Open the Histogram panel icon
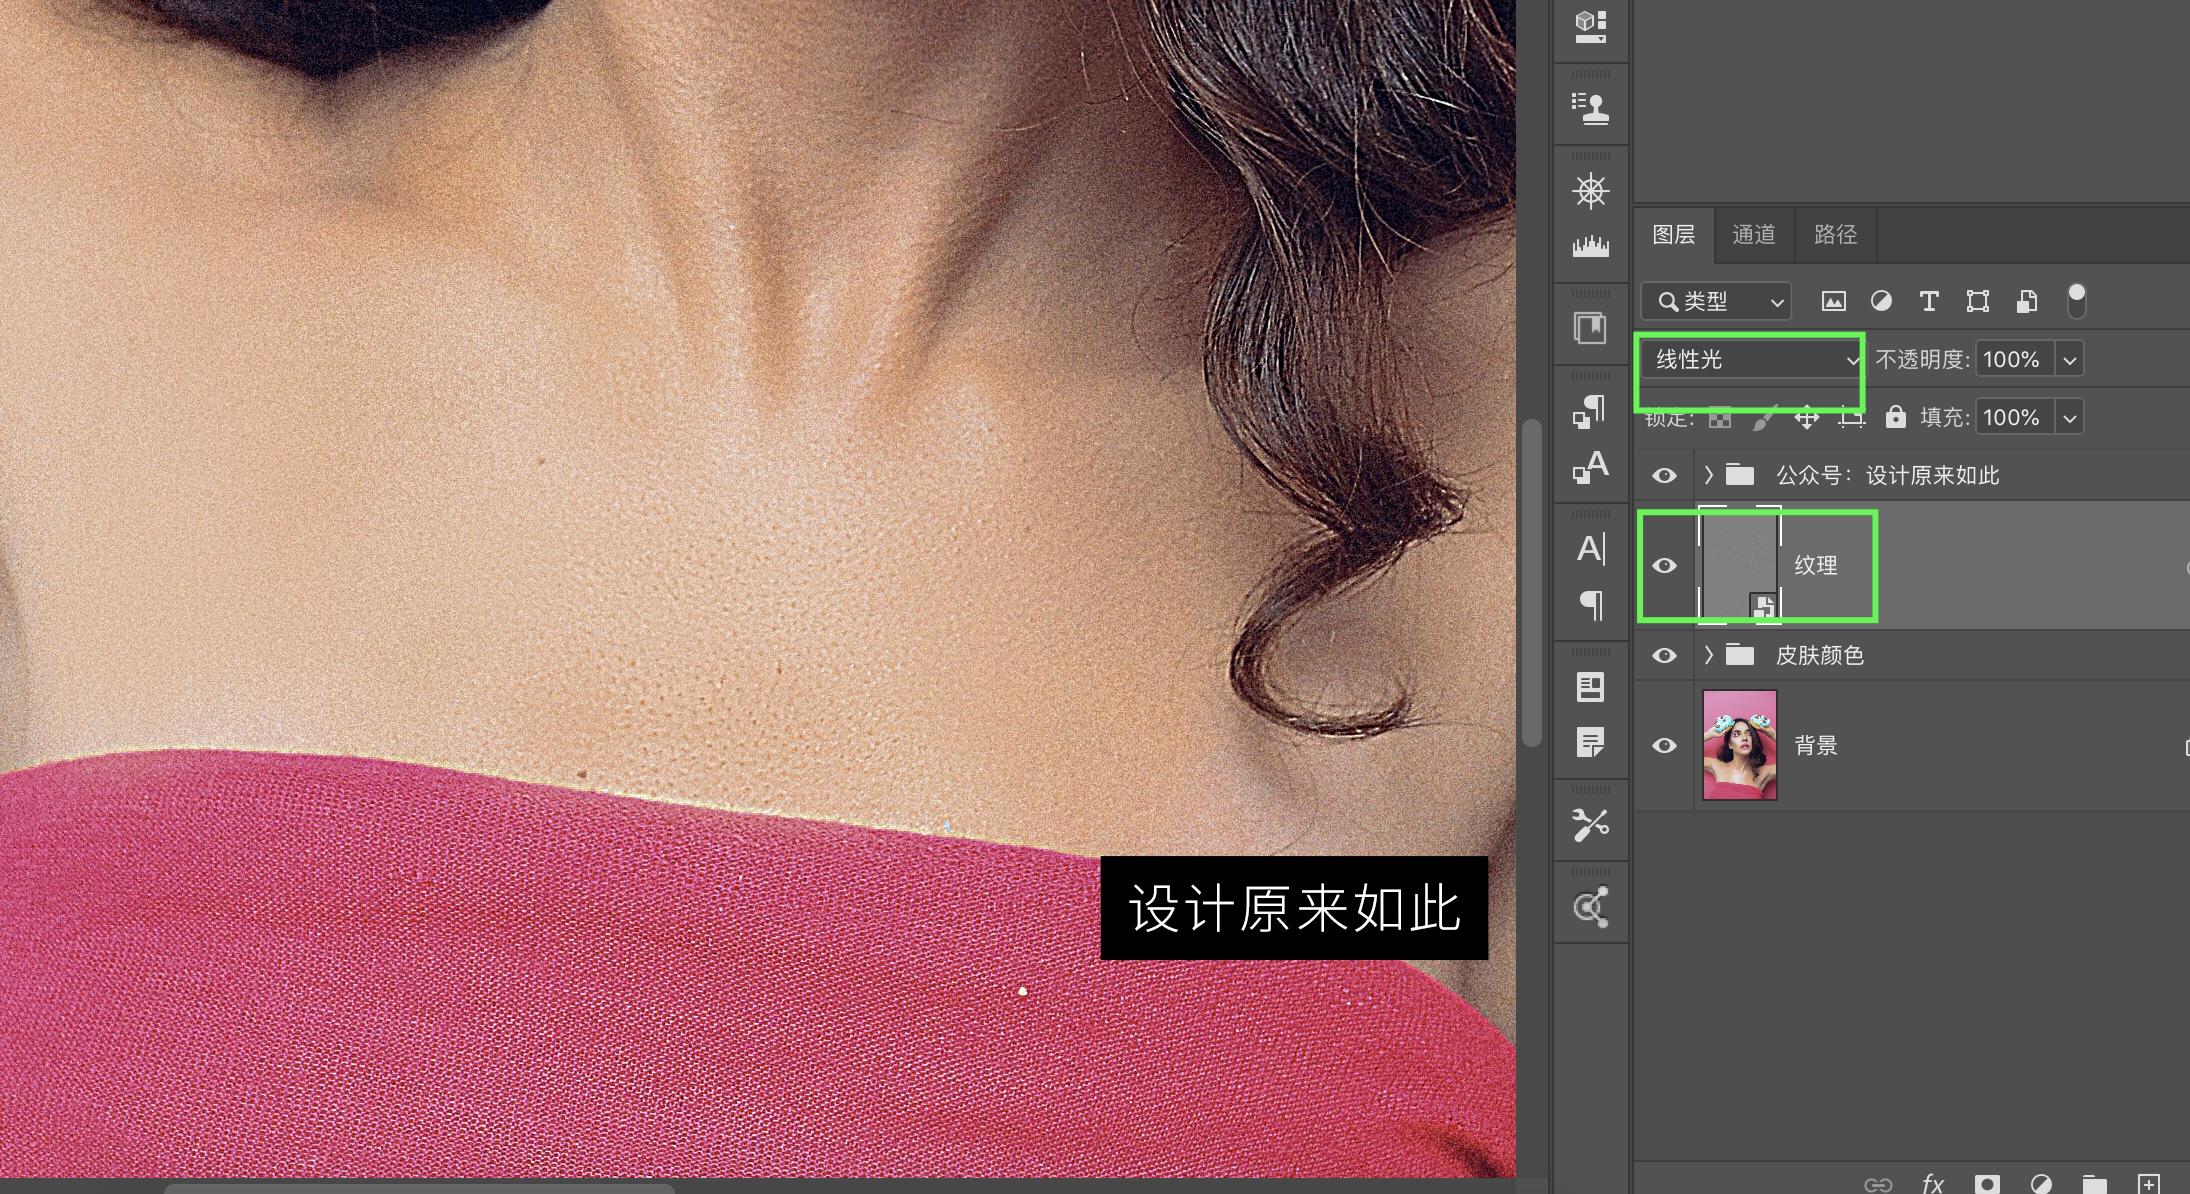The height and width of the screenshot is (1194, 2190). point(1590,246)
